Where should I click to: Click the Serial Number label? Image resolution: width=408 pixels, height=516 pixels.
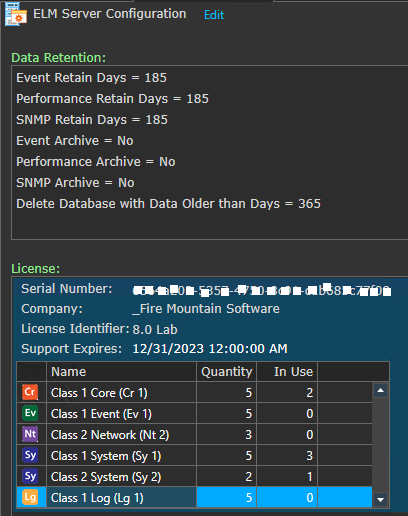pyautogui.click(x=67, y=289)
